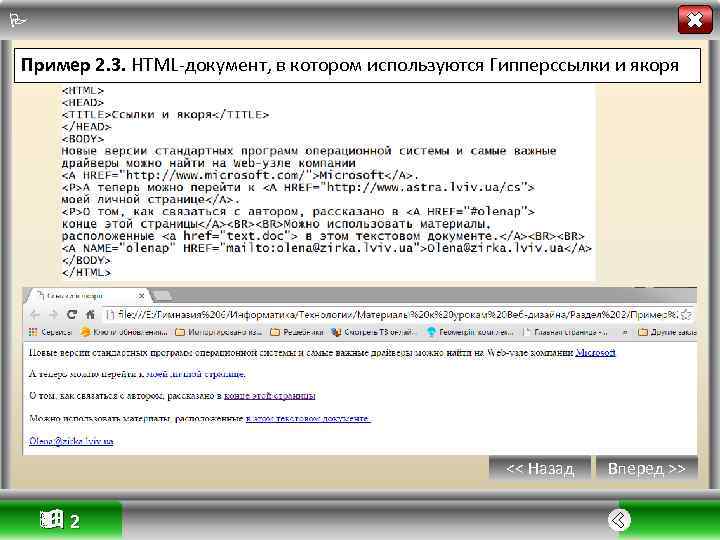
Task: Click the code line with http://www.astra.lviv.ua/cs
Action: click(298, 187)
